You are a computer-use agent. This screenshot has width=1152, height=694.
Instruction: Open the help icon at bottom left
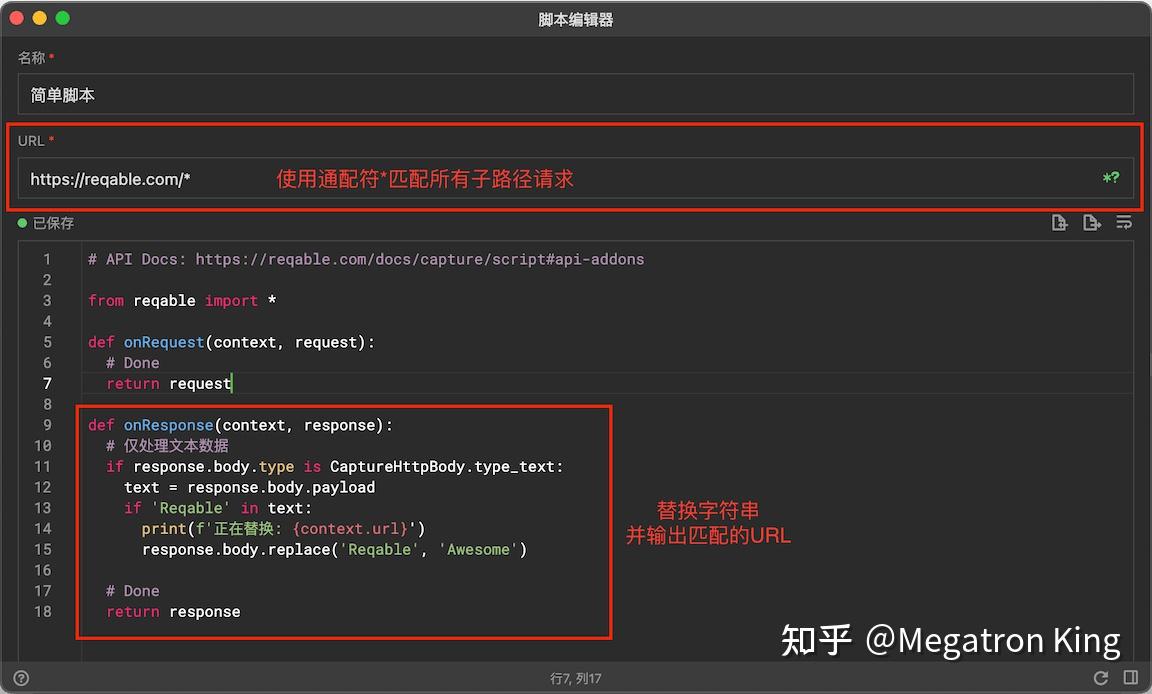pyautogui.click(x=22, y=677)
